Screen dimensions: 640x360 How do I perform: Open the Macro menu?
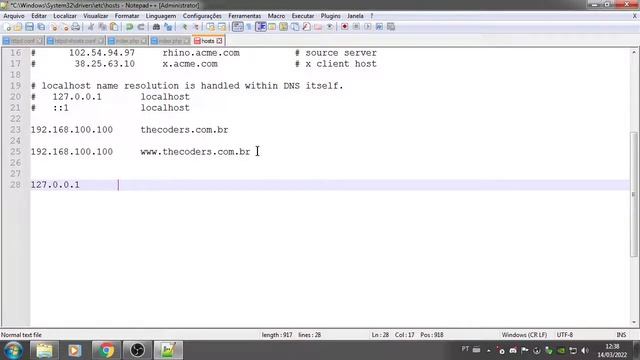coord(276,16)
